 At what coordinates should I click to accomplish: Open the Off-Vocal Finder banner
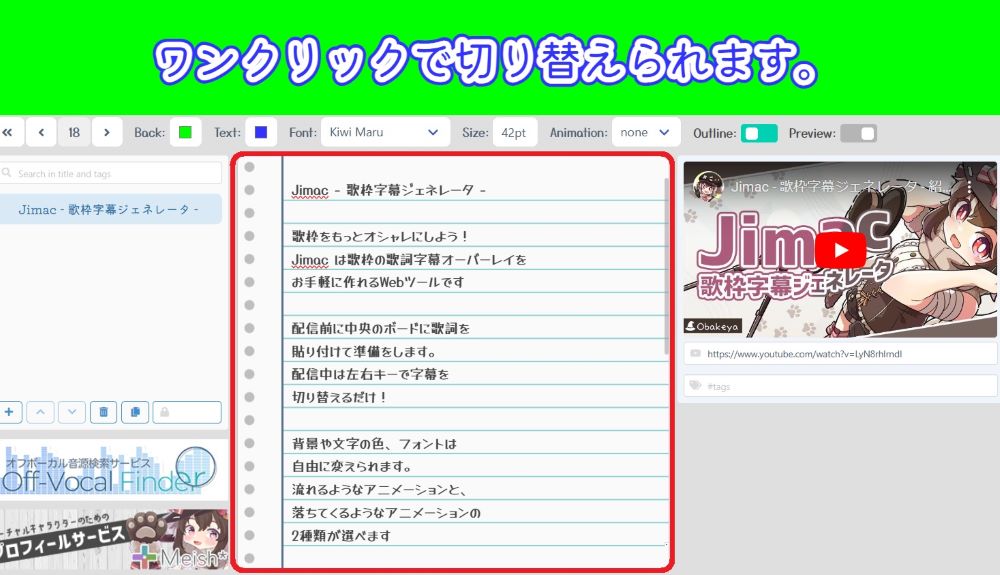114,470
